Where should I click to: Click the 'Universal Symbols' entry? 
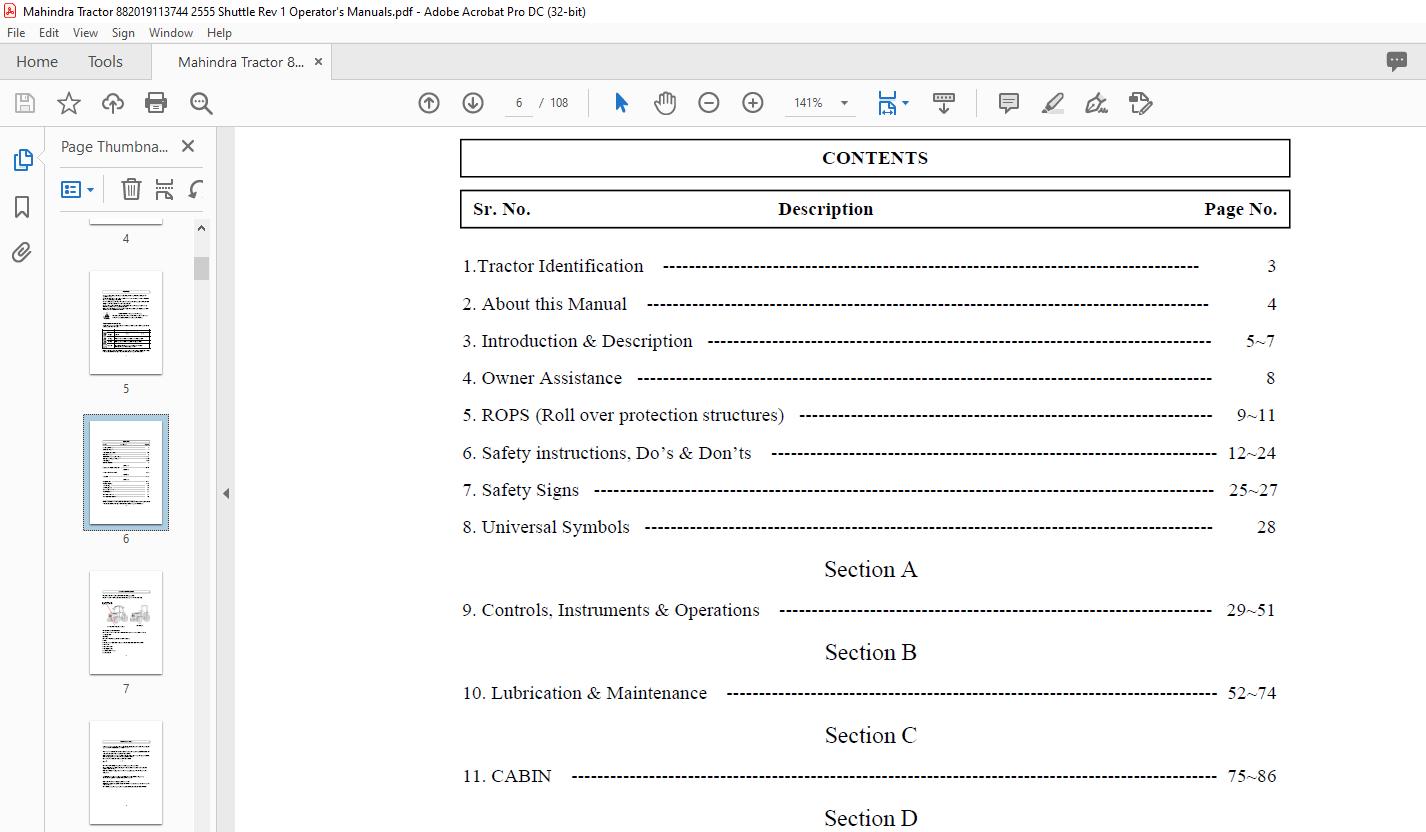coord(546,527)
